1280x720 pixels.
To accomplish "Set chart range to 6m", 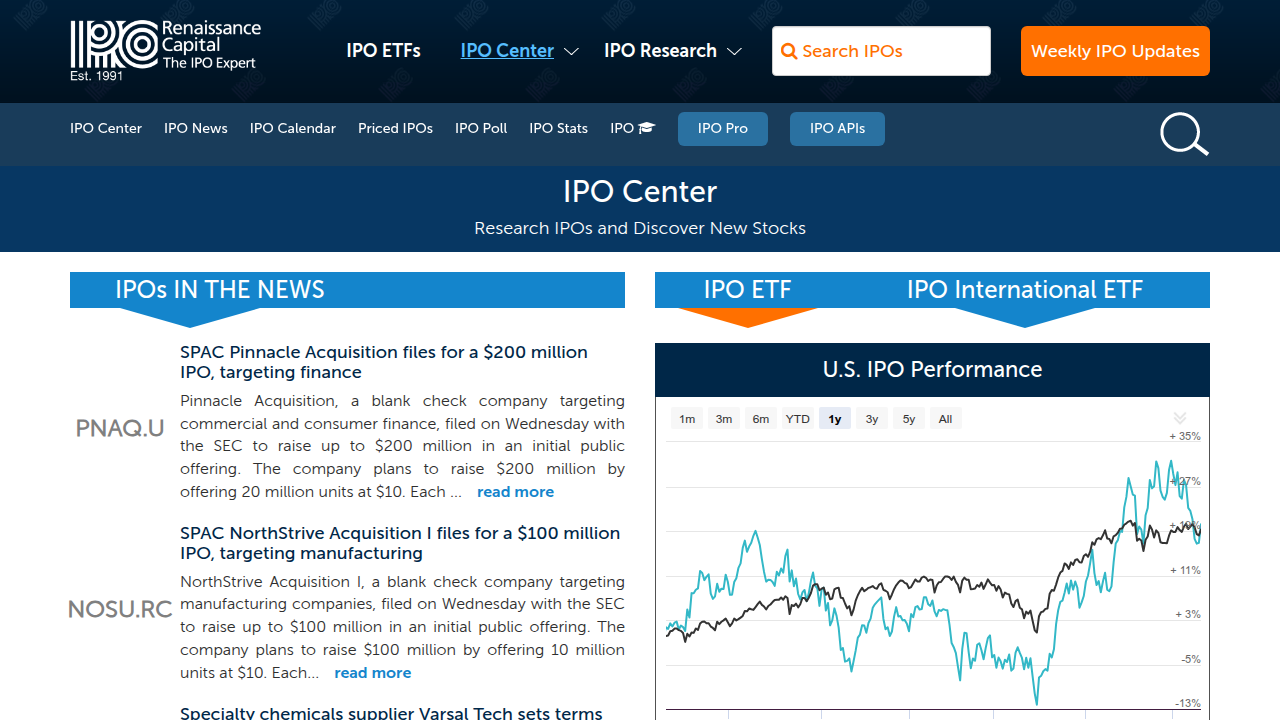I will (x=761, y=419).
